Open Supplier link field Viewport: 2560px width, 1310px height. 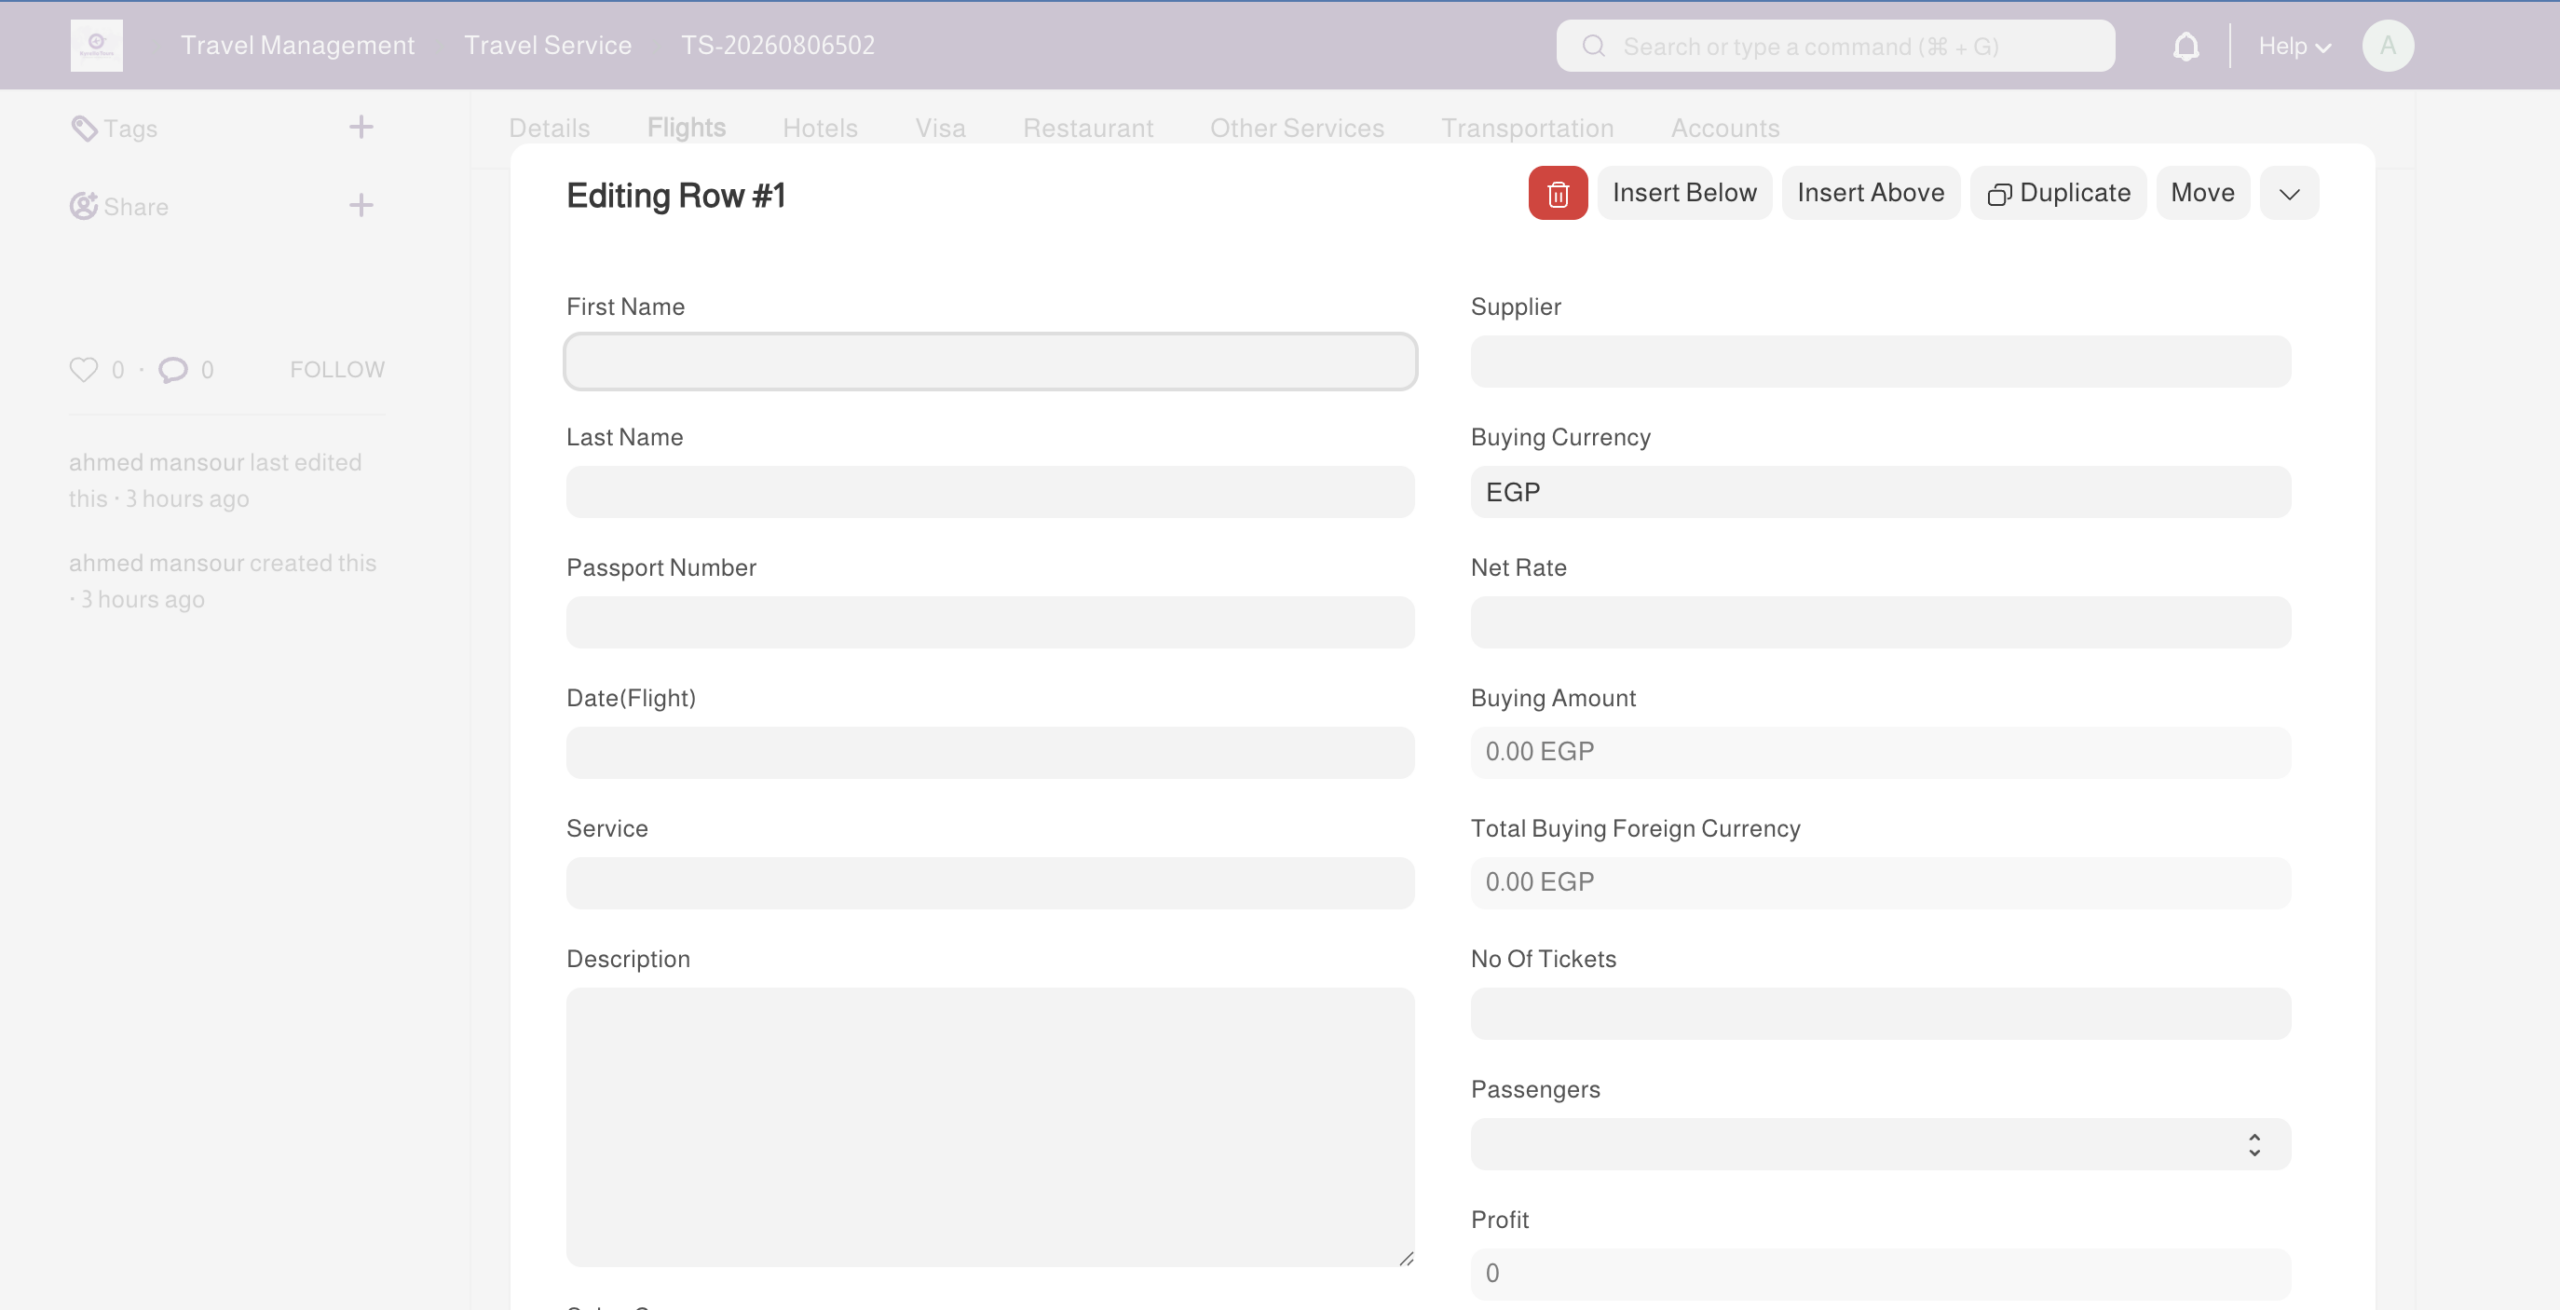click(x=1880, y=361)
